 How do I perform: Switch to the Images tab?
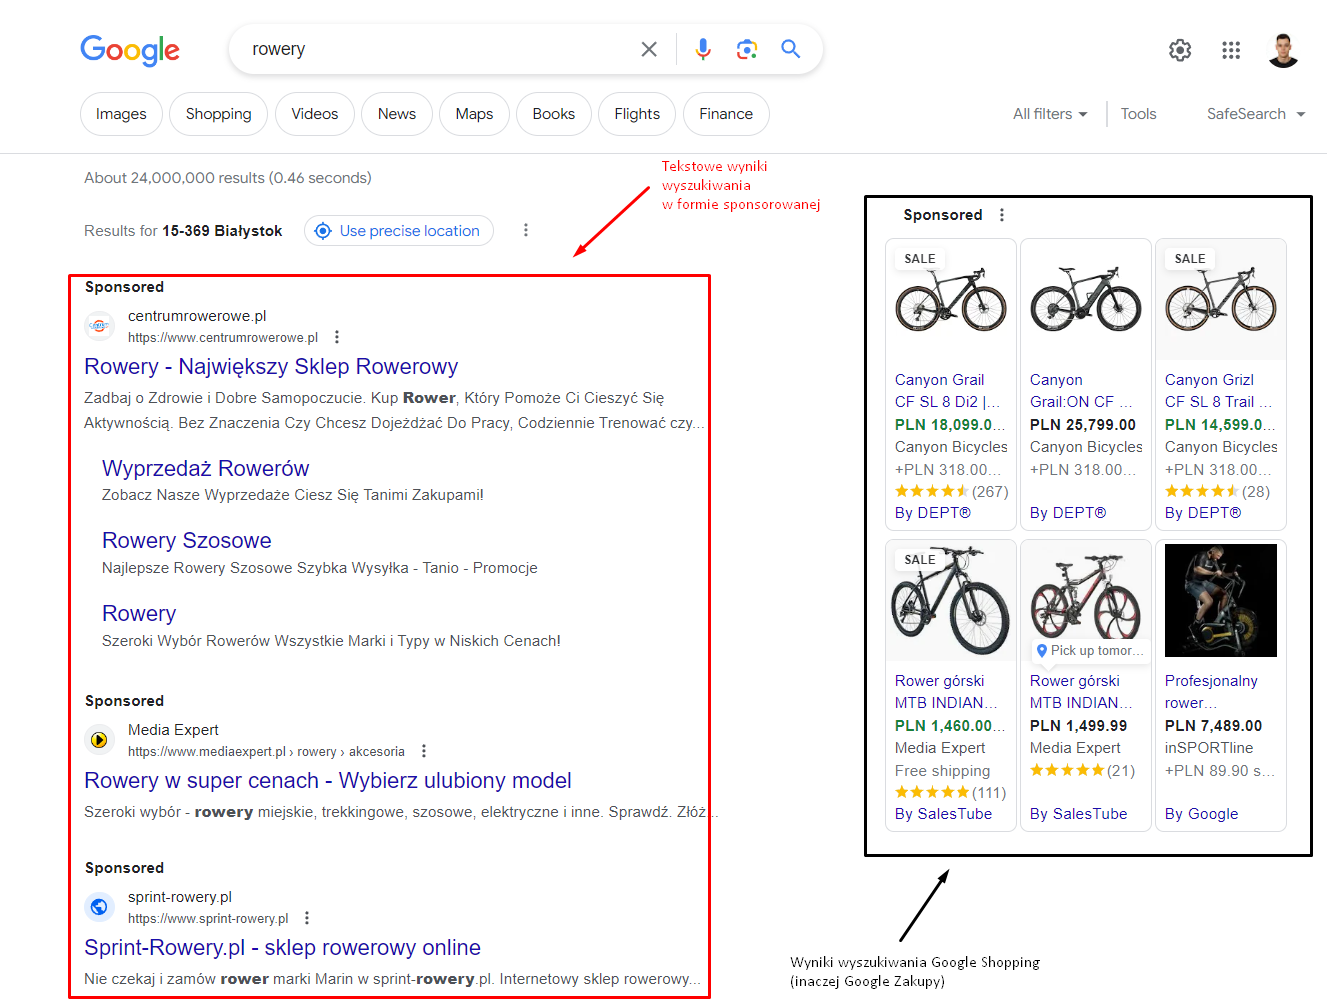(x=121, y=114)
